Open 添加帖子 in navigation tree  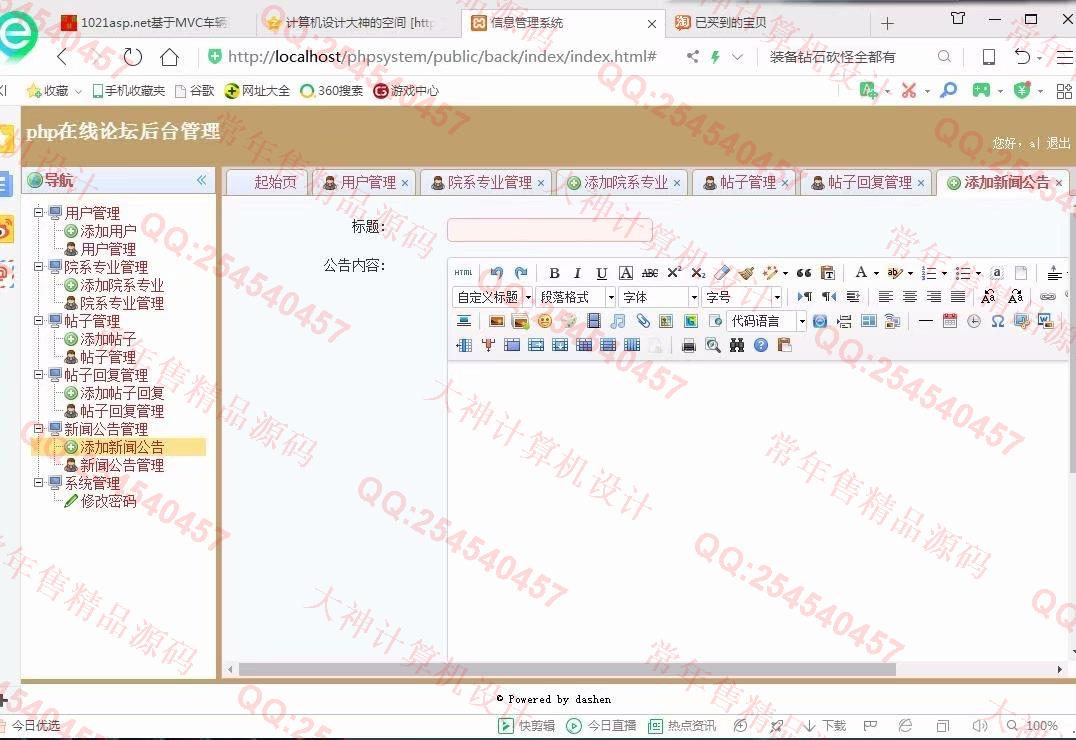[x=108, y=339]
